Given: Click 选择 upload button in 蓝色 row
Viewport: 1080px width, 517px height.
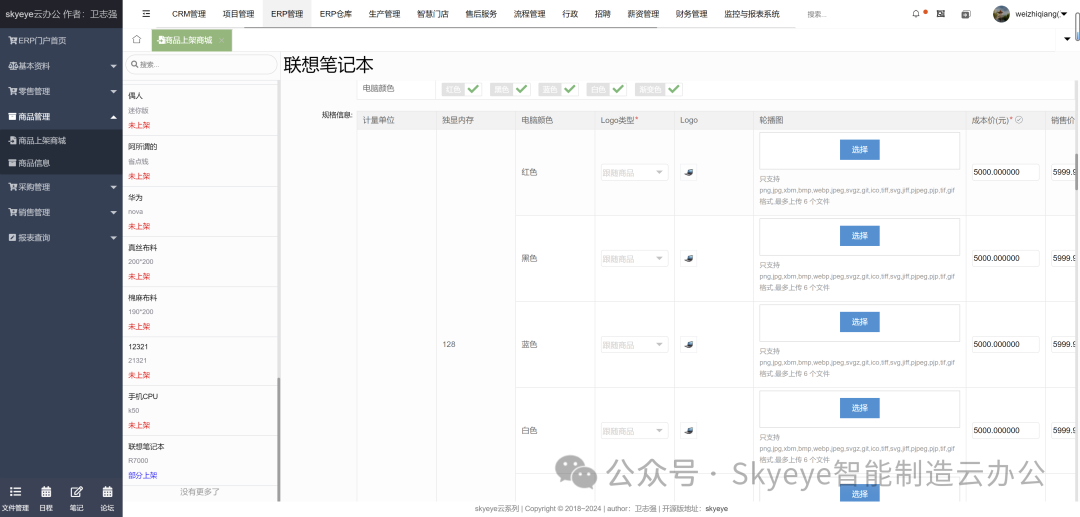Looking at the screenshot, I should (860, 321).
